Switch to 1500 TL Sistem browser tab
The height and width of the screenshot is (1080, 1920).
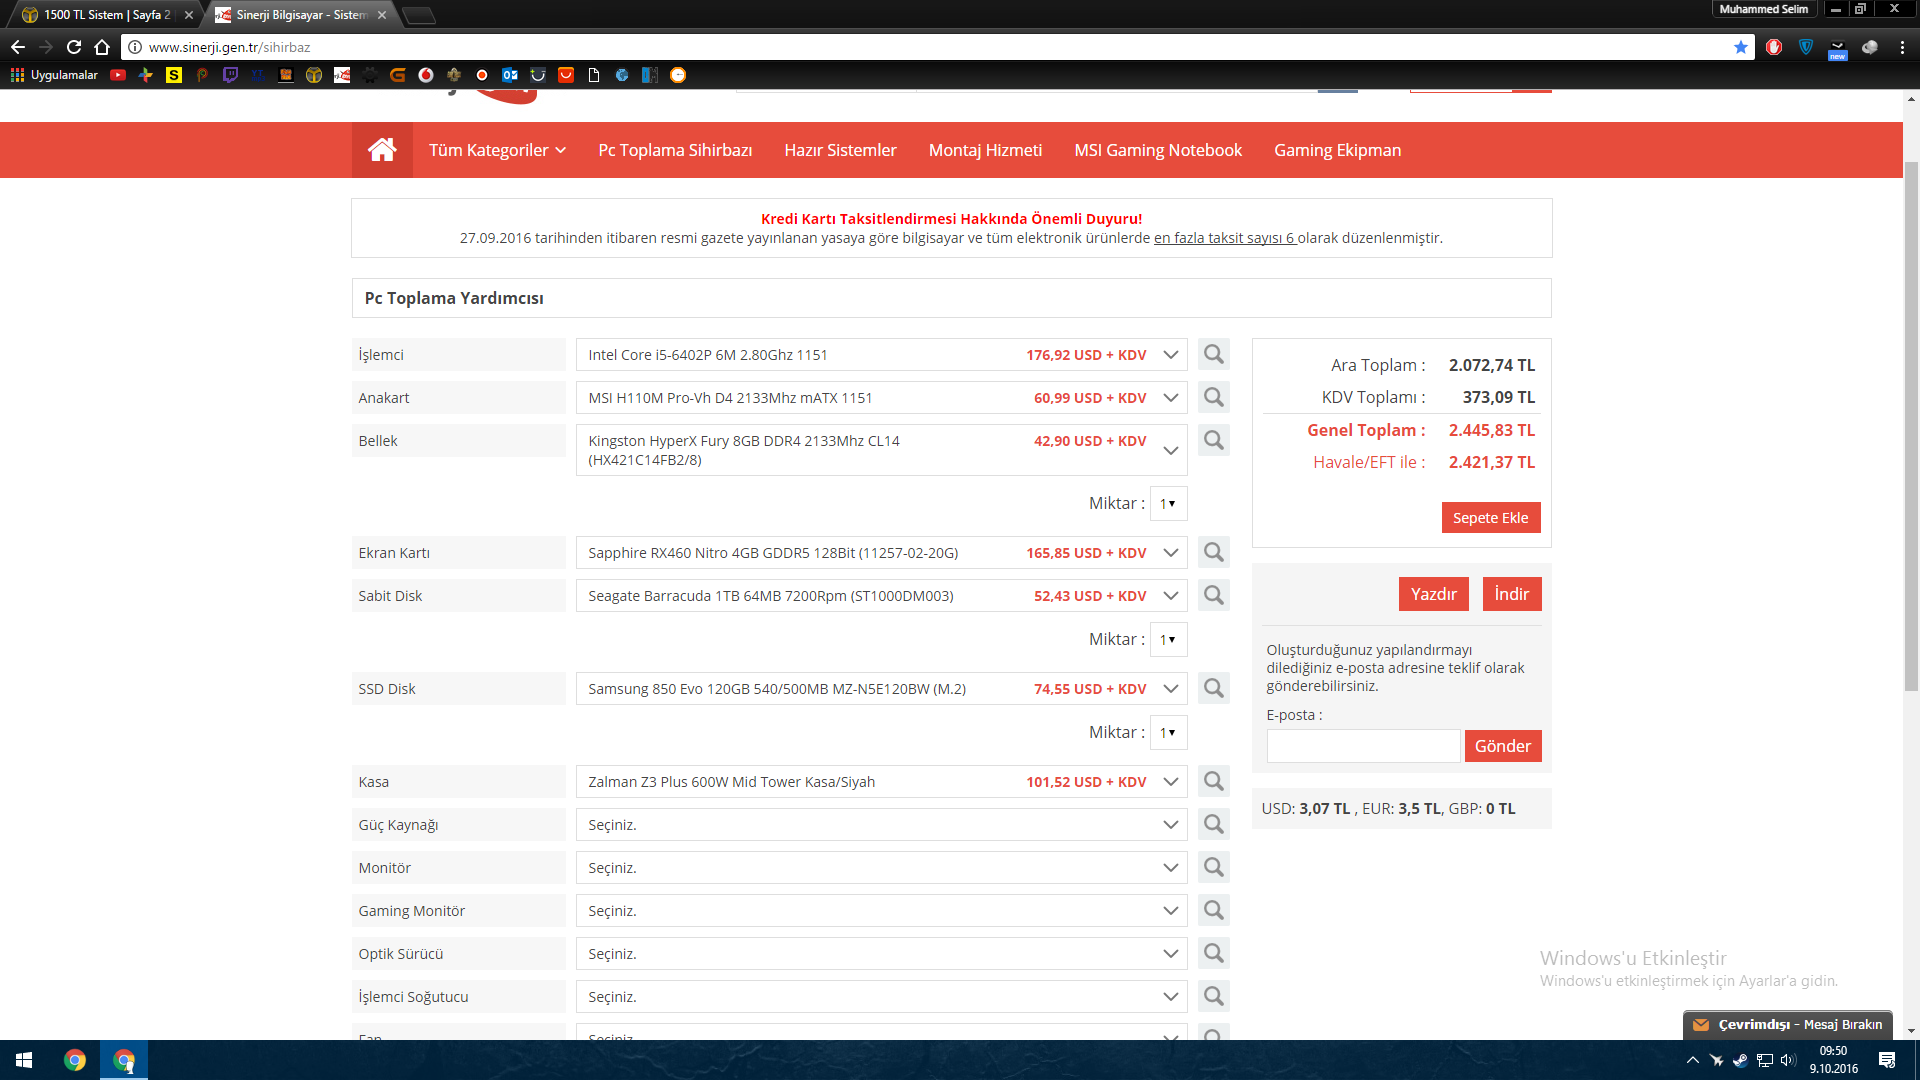click(x=105, y=15)
